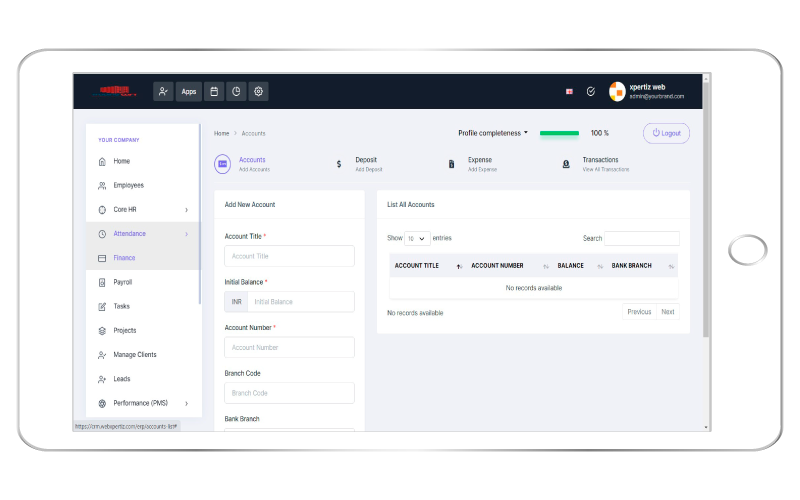Click the calendar icon in top toolbar
The image size is (800, 500).
214,91
